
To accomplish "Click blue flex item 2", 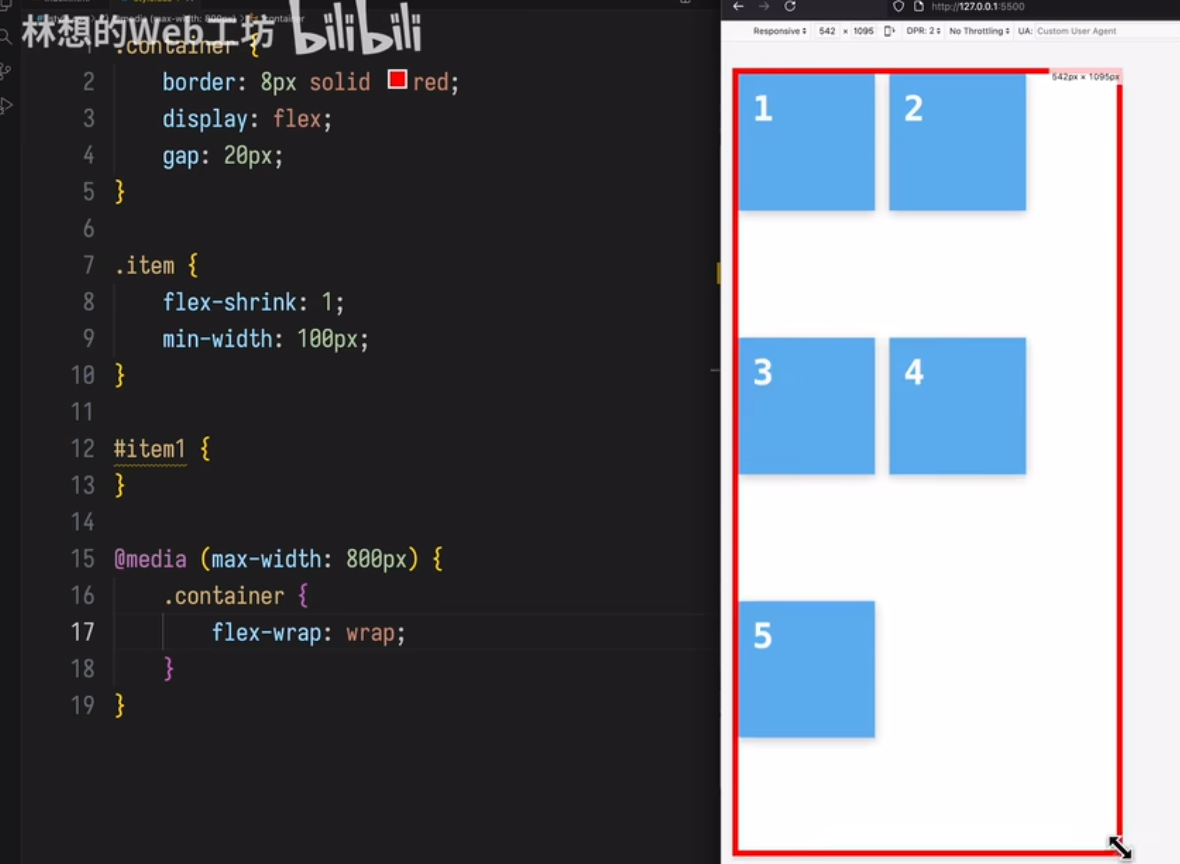I will pos(957,141).
